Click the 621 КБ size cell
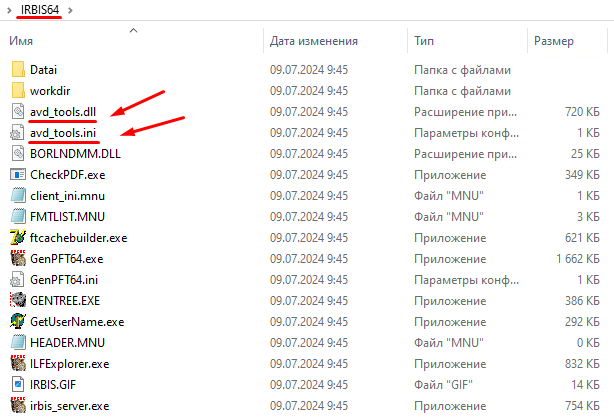The image size is (614, 417). pos(582,238)
